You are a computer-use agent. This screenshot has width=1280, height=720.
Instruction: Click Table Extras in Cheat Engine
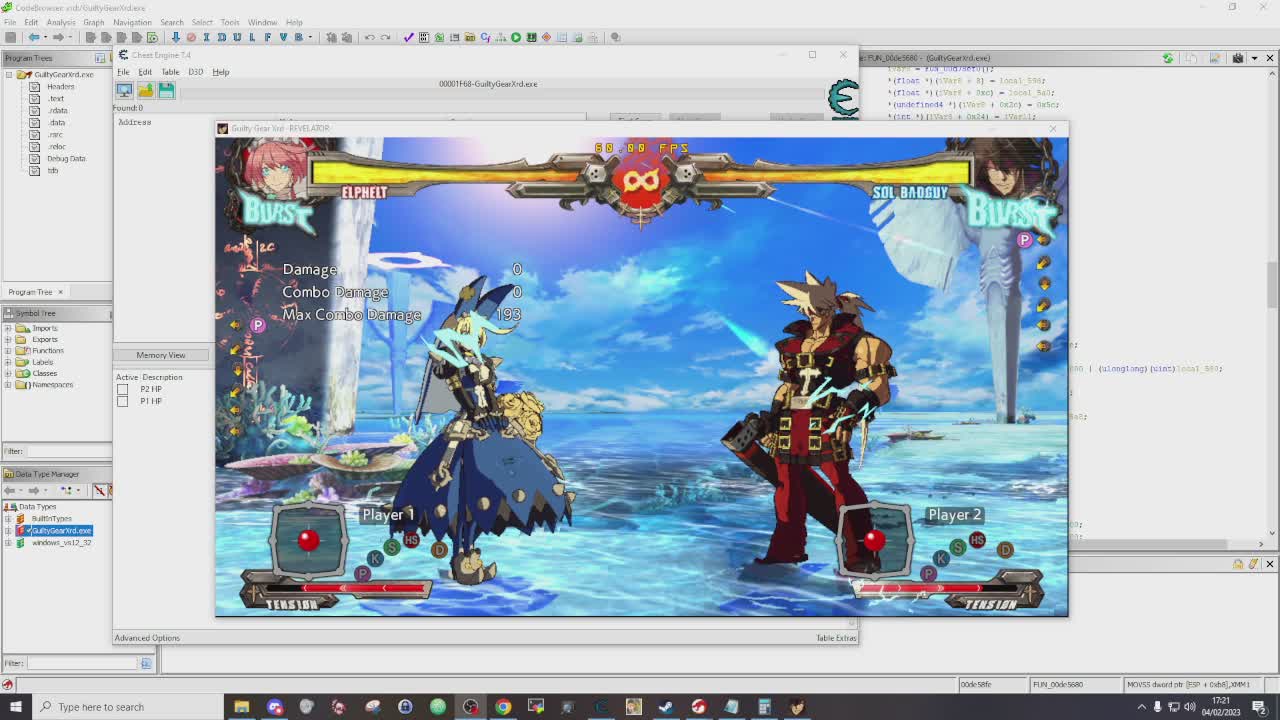pos(836,638)
